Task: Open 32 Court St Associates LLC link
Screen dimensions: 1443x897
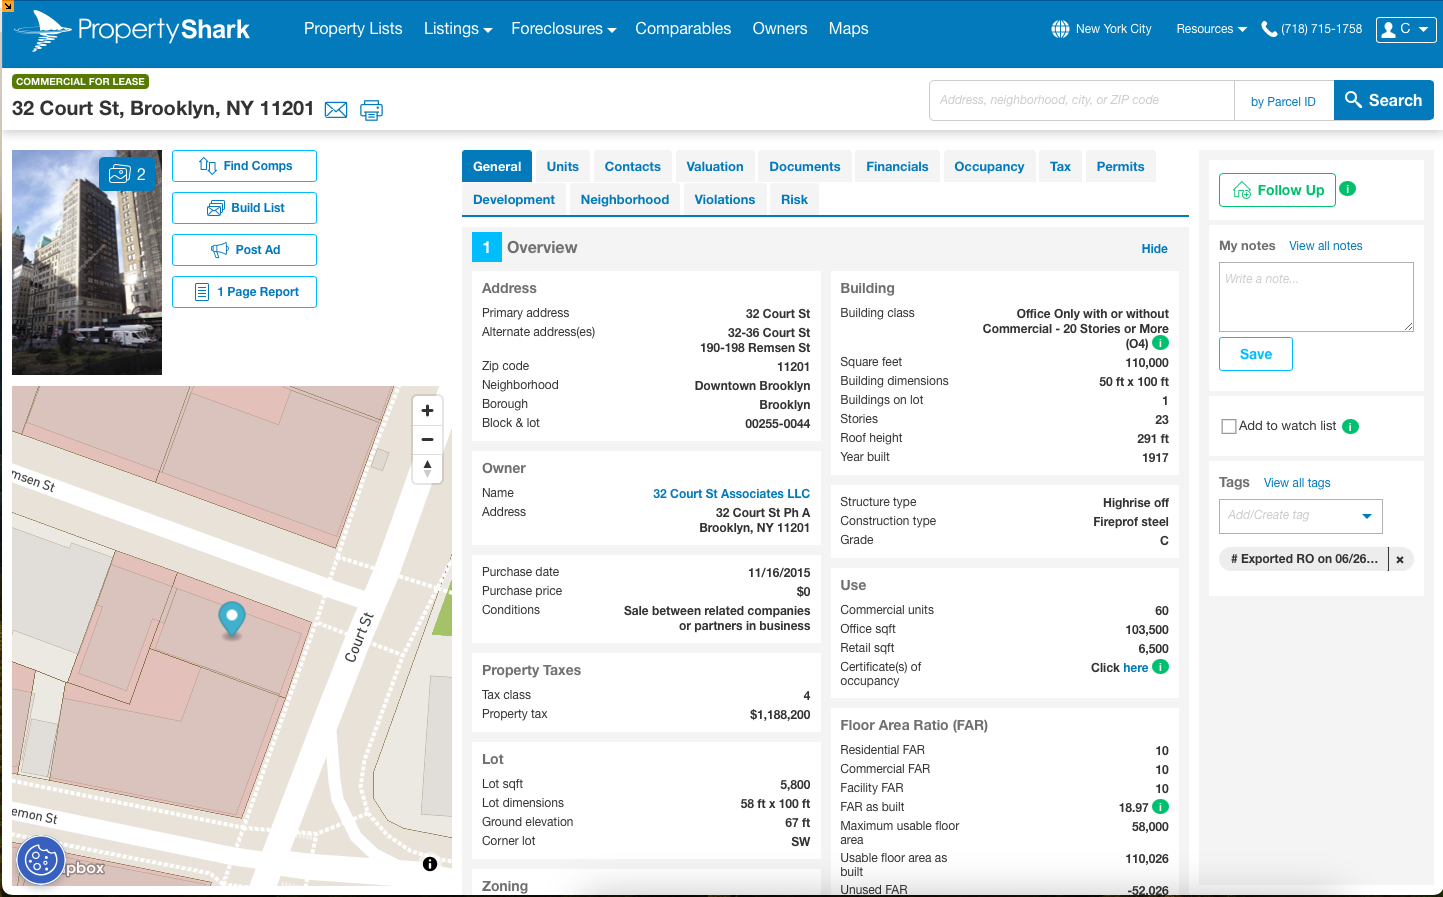Action: point(731,494)
